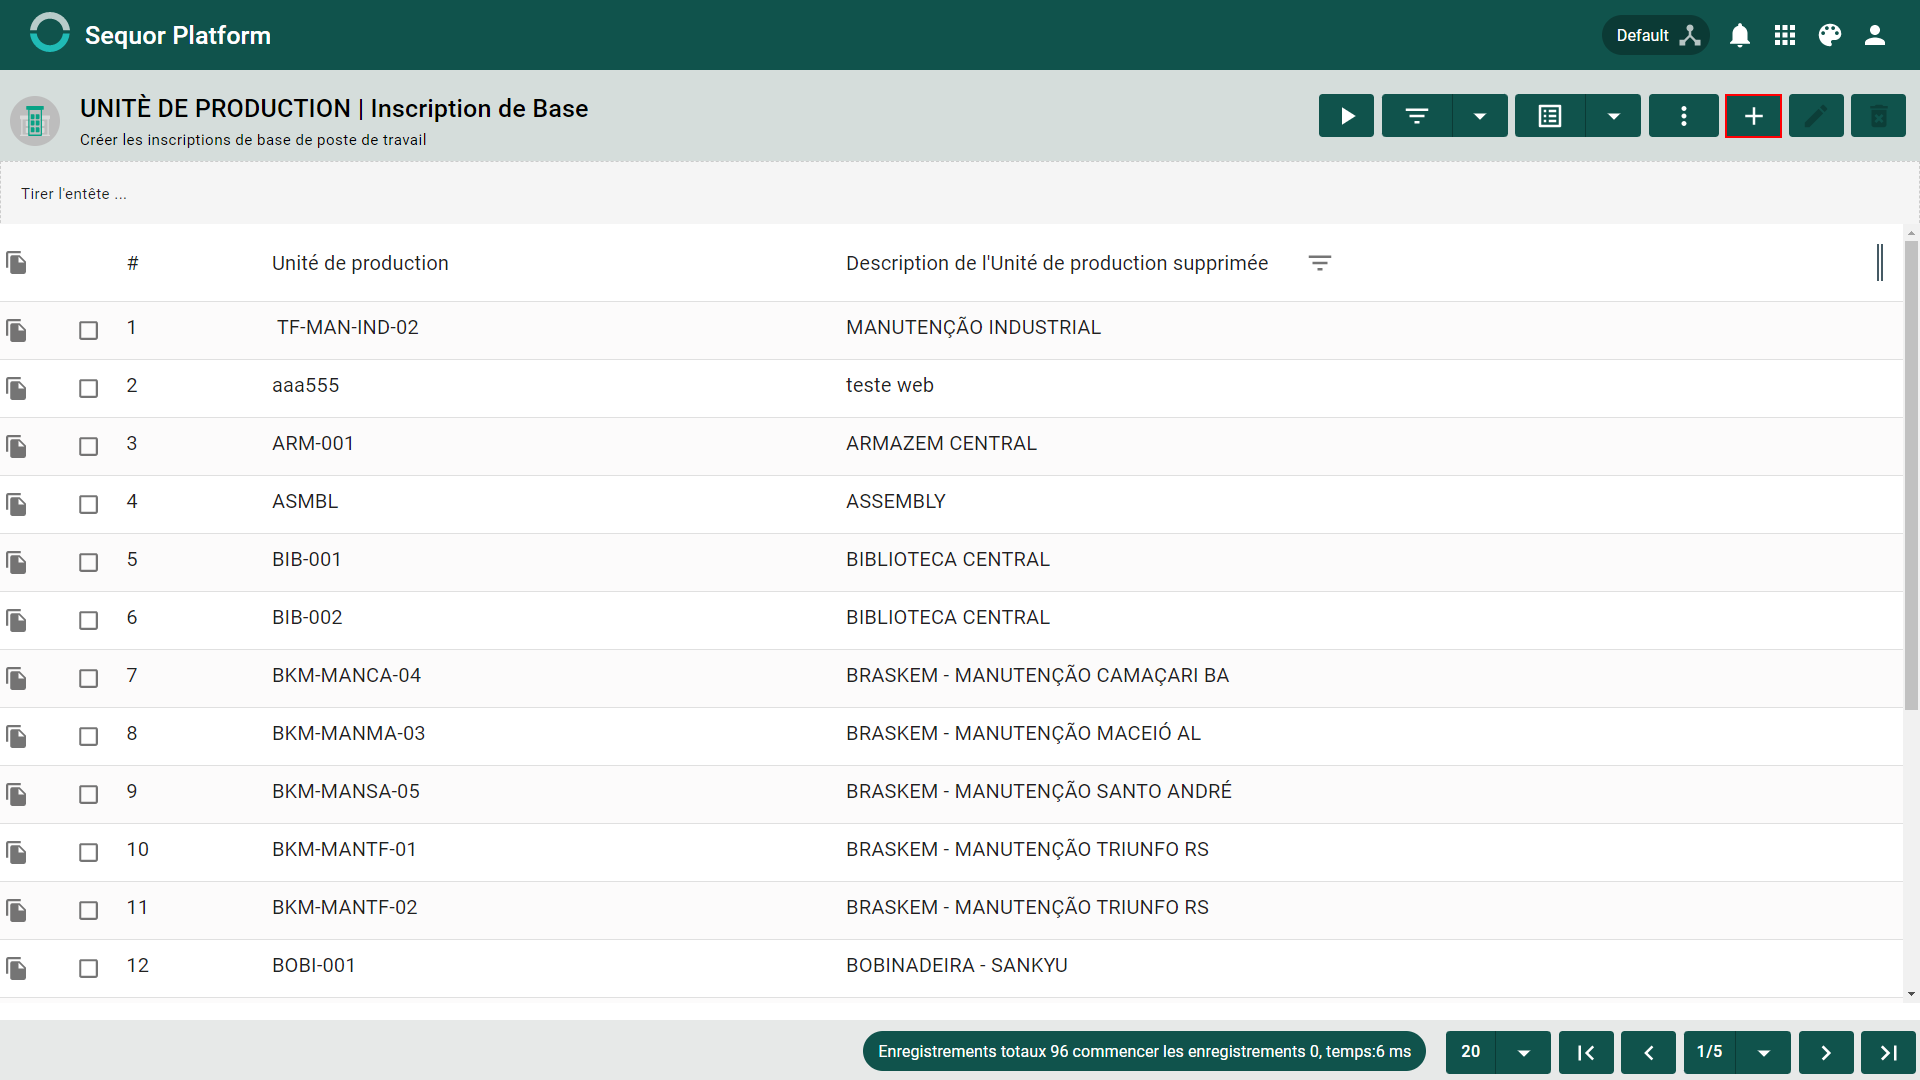This screenshot has width=1920, height=1080.
Task: Click the Default organization button
Action: pos(1656,35)
